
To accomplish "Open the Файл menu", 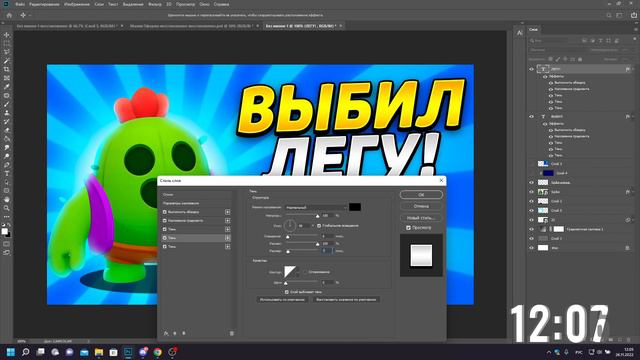I will 20,4.
